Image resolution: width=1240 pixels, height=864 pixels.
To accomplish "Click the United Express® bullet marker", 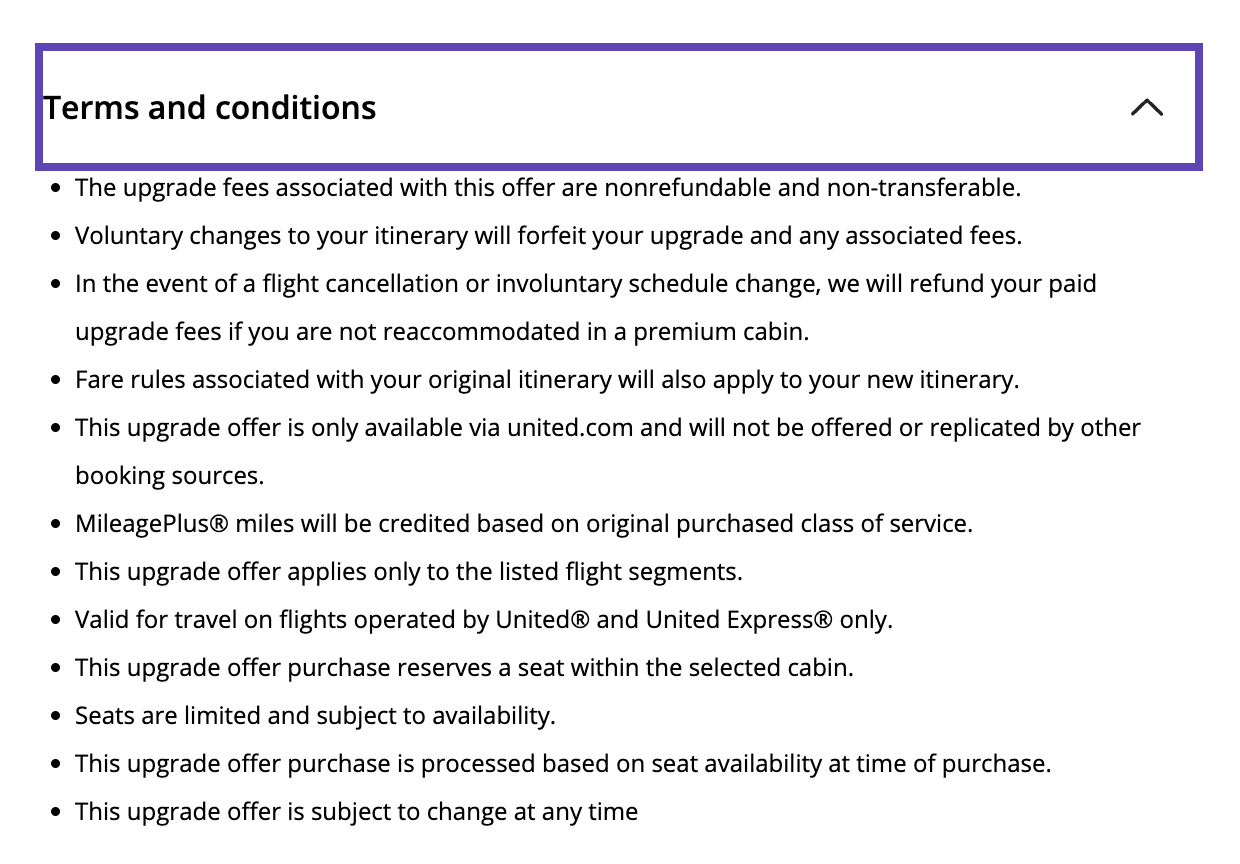I will (55, 619).
